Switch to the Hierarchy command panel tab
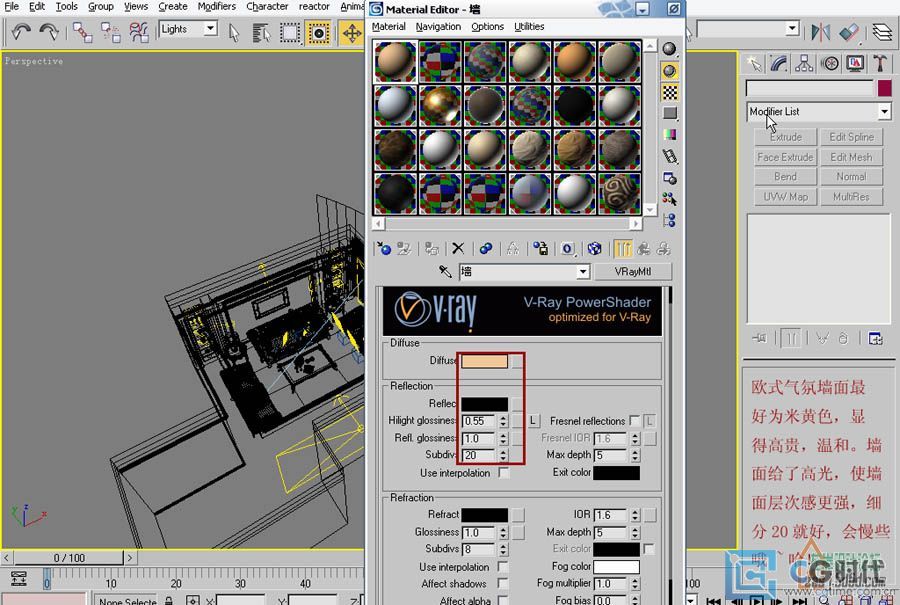900x605 pixels. (804, 64)
